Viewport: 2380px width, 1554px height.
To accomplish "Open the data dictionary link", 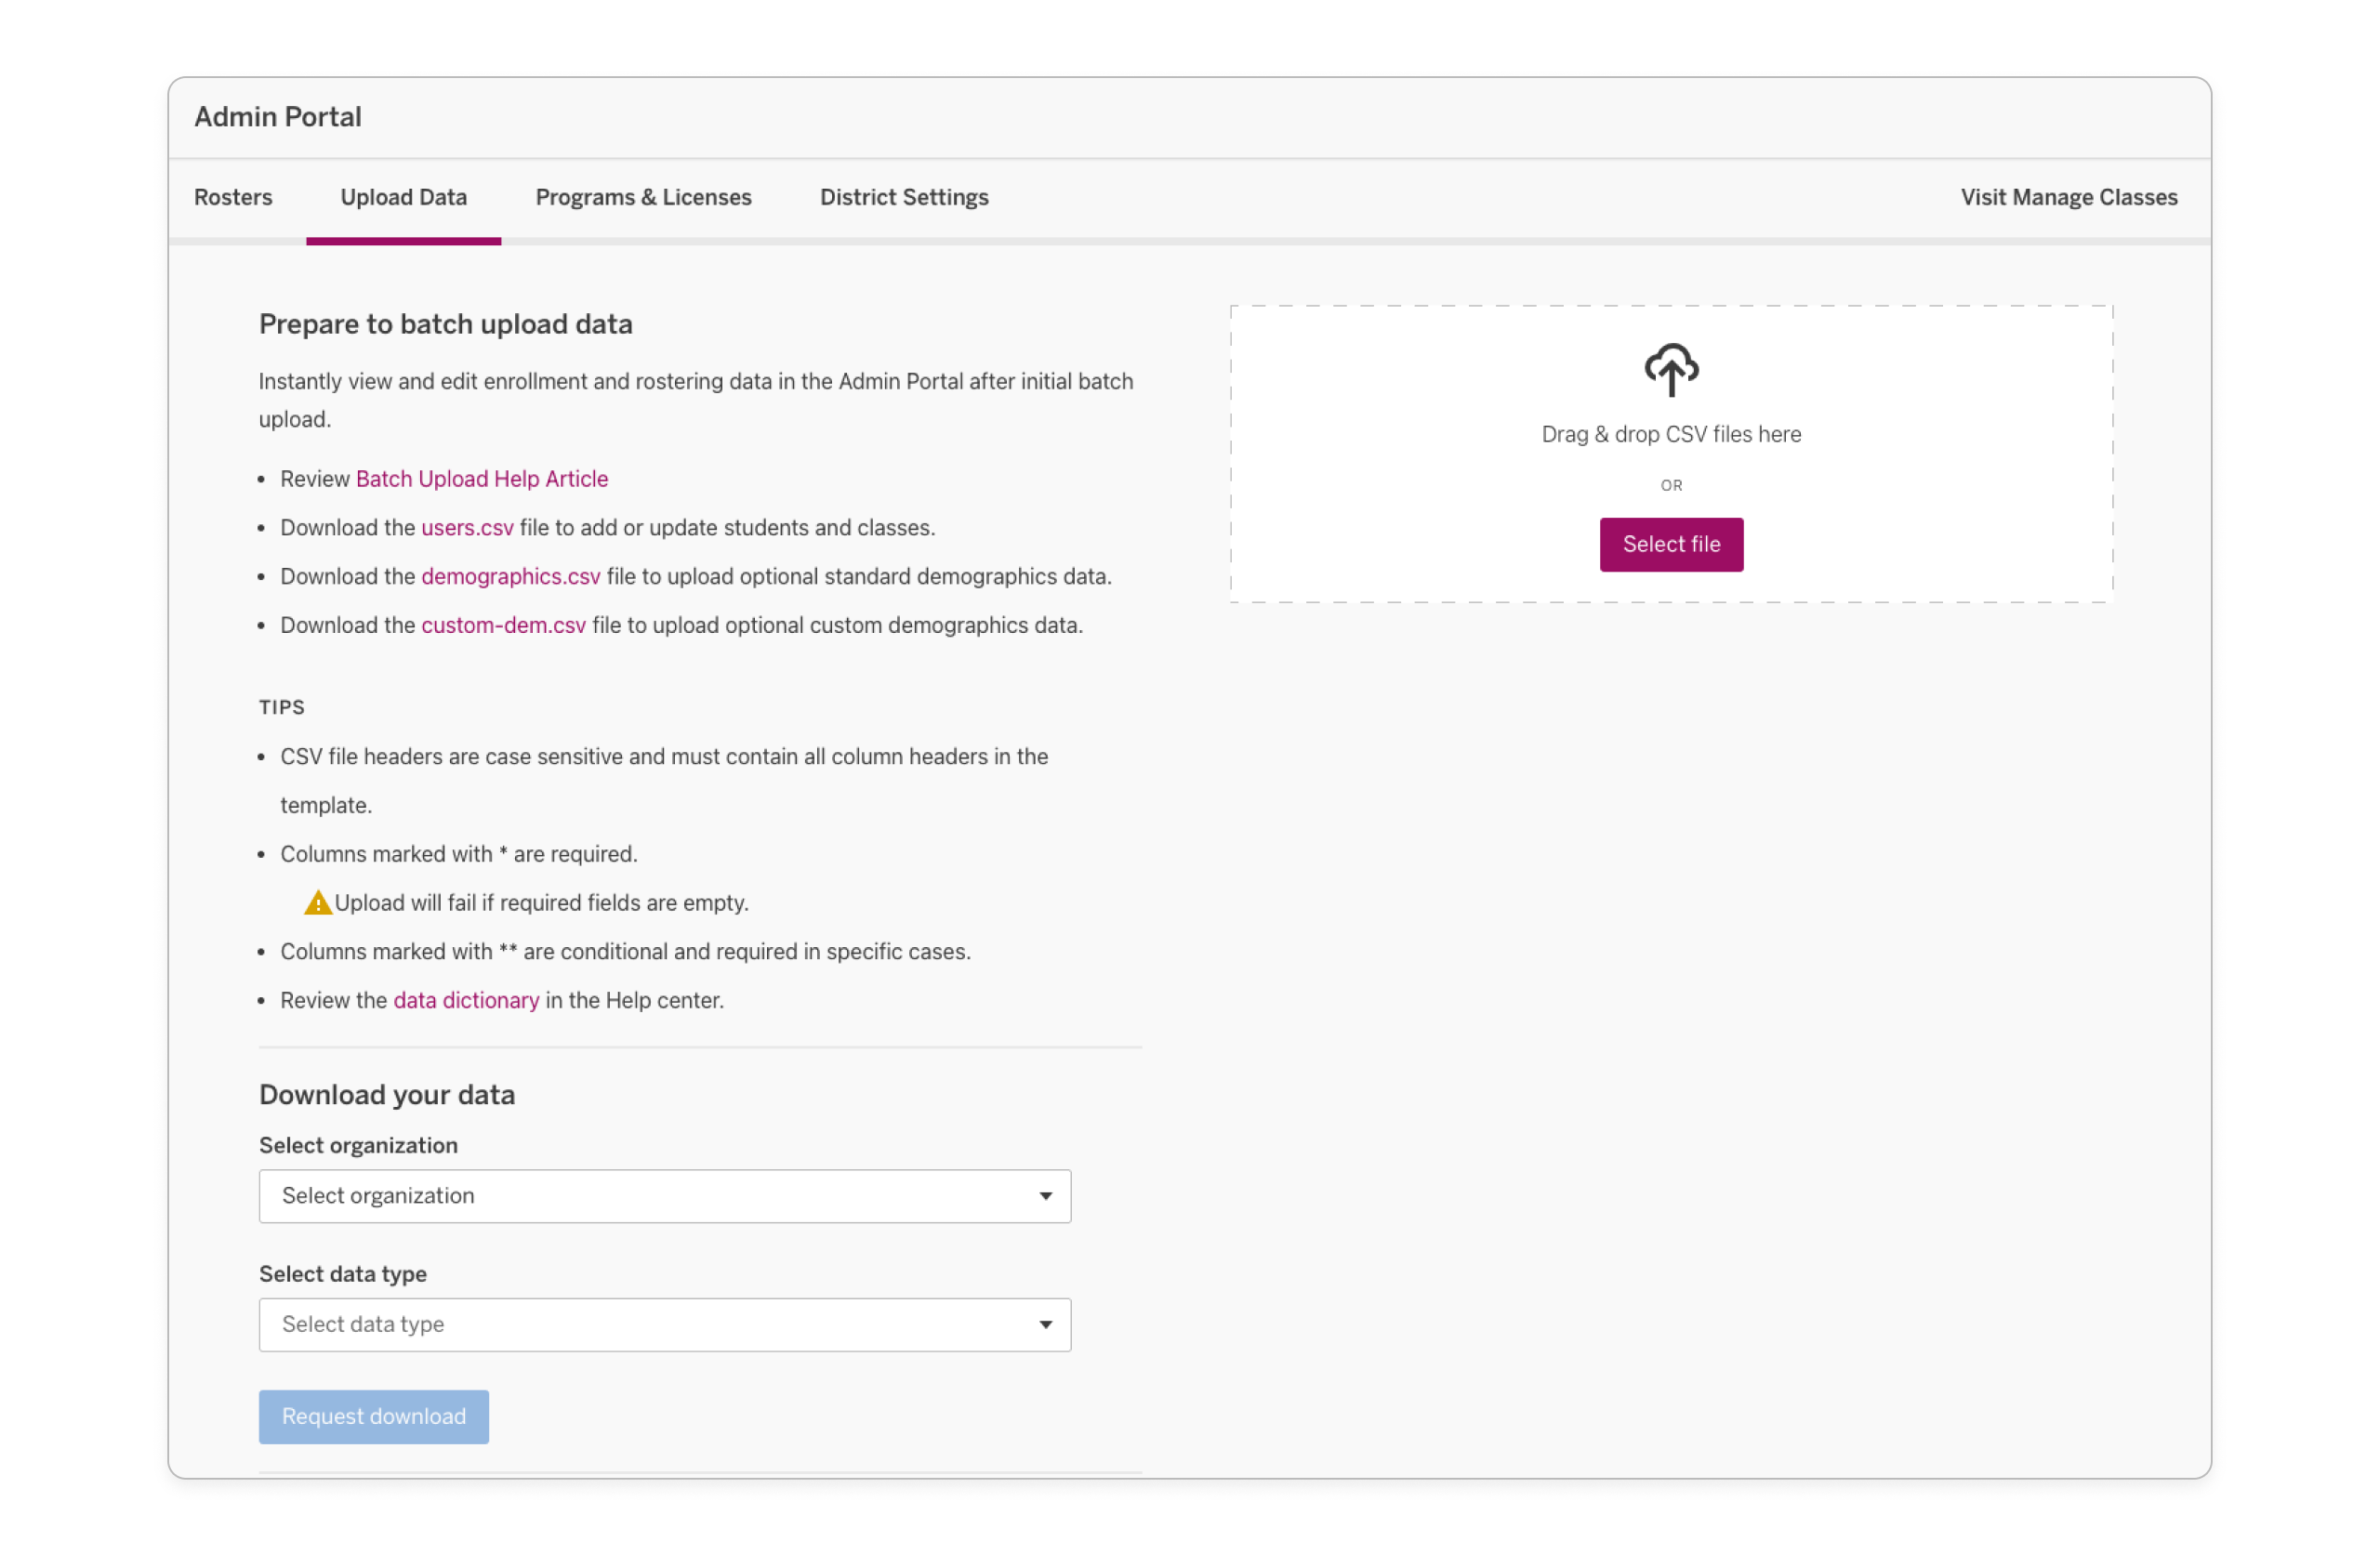I will [465, 999].
